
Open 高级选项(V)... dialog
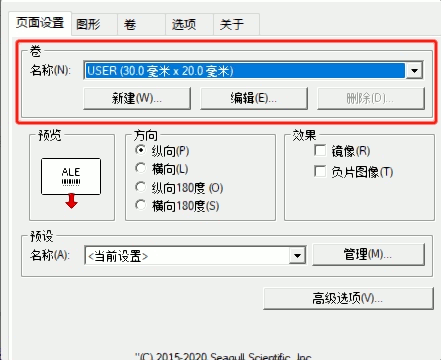pyautogui.click(x=348, y=298)
